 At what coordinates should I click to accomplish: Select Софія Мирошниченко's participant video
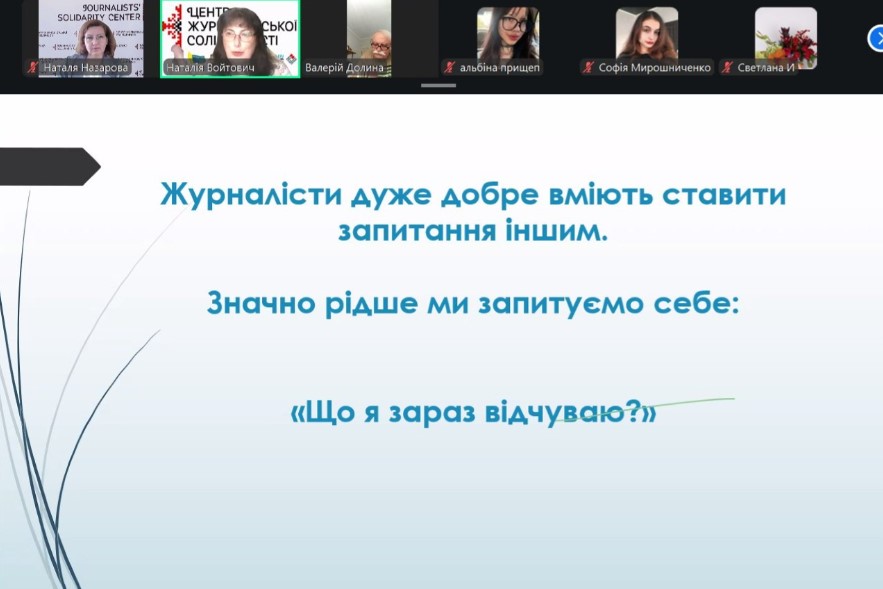[646, 38]
